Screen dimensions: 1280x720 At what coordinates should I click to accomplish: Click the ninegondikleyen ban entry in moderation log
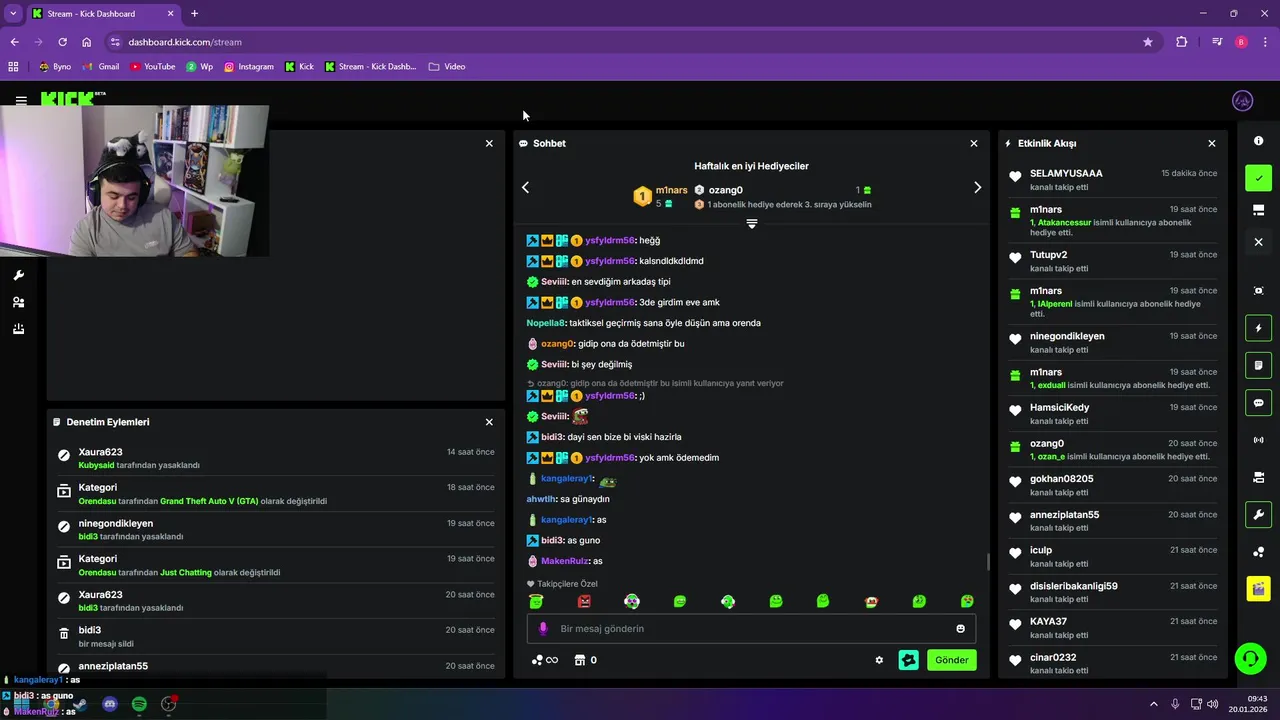[x=275, y=529]
